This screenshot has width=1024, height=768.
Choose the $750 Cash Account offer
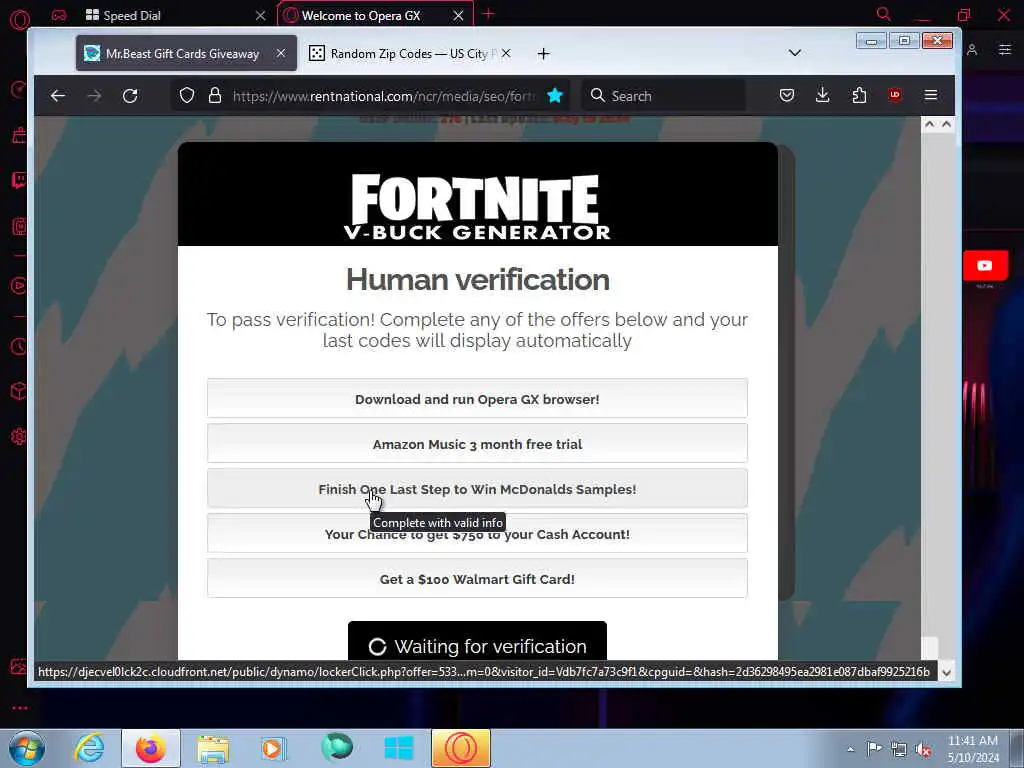pyautogui.click(x=477, y=534)
